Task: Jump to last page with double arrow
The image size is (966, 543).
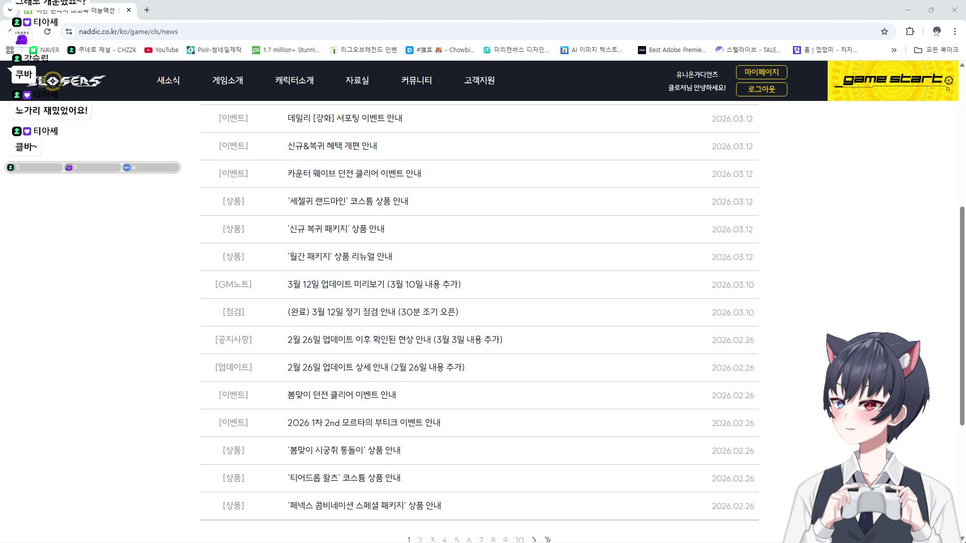Action: (x=548, y=539)
